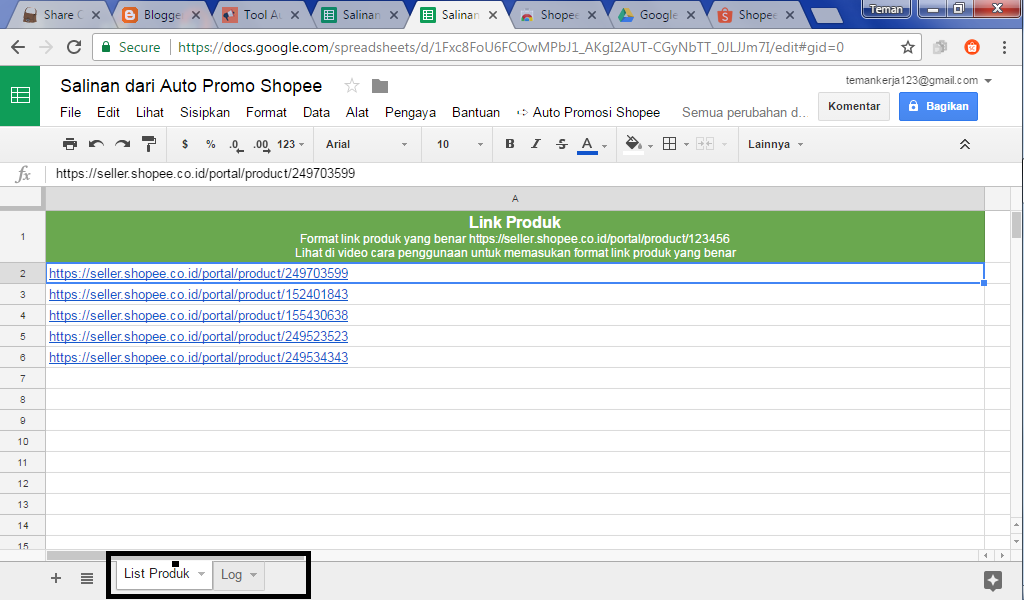Click the Komentar button

pos(854,106)
